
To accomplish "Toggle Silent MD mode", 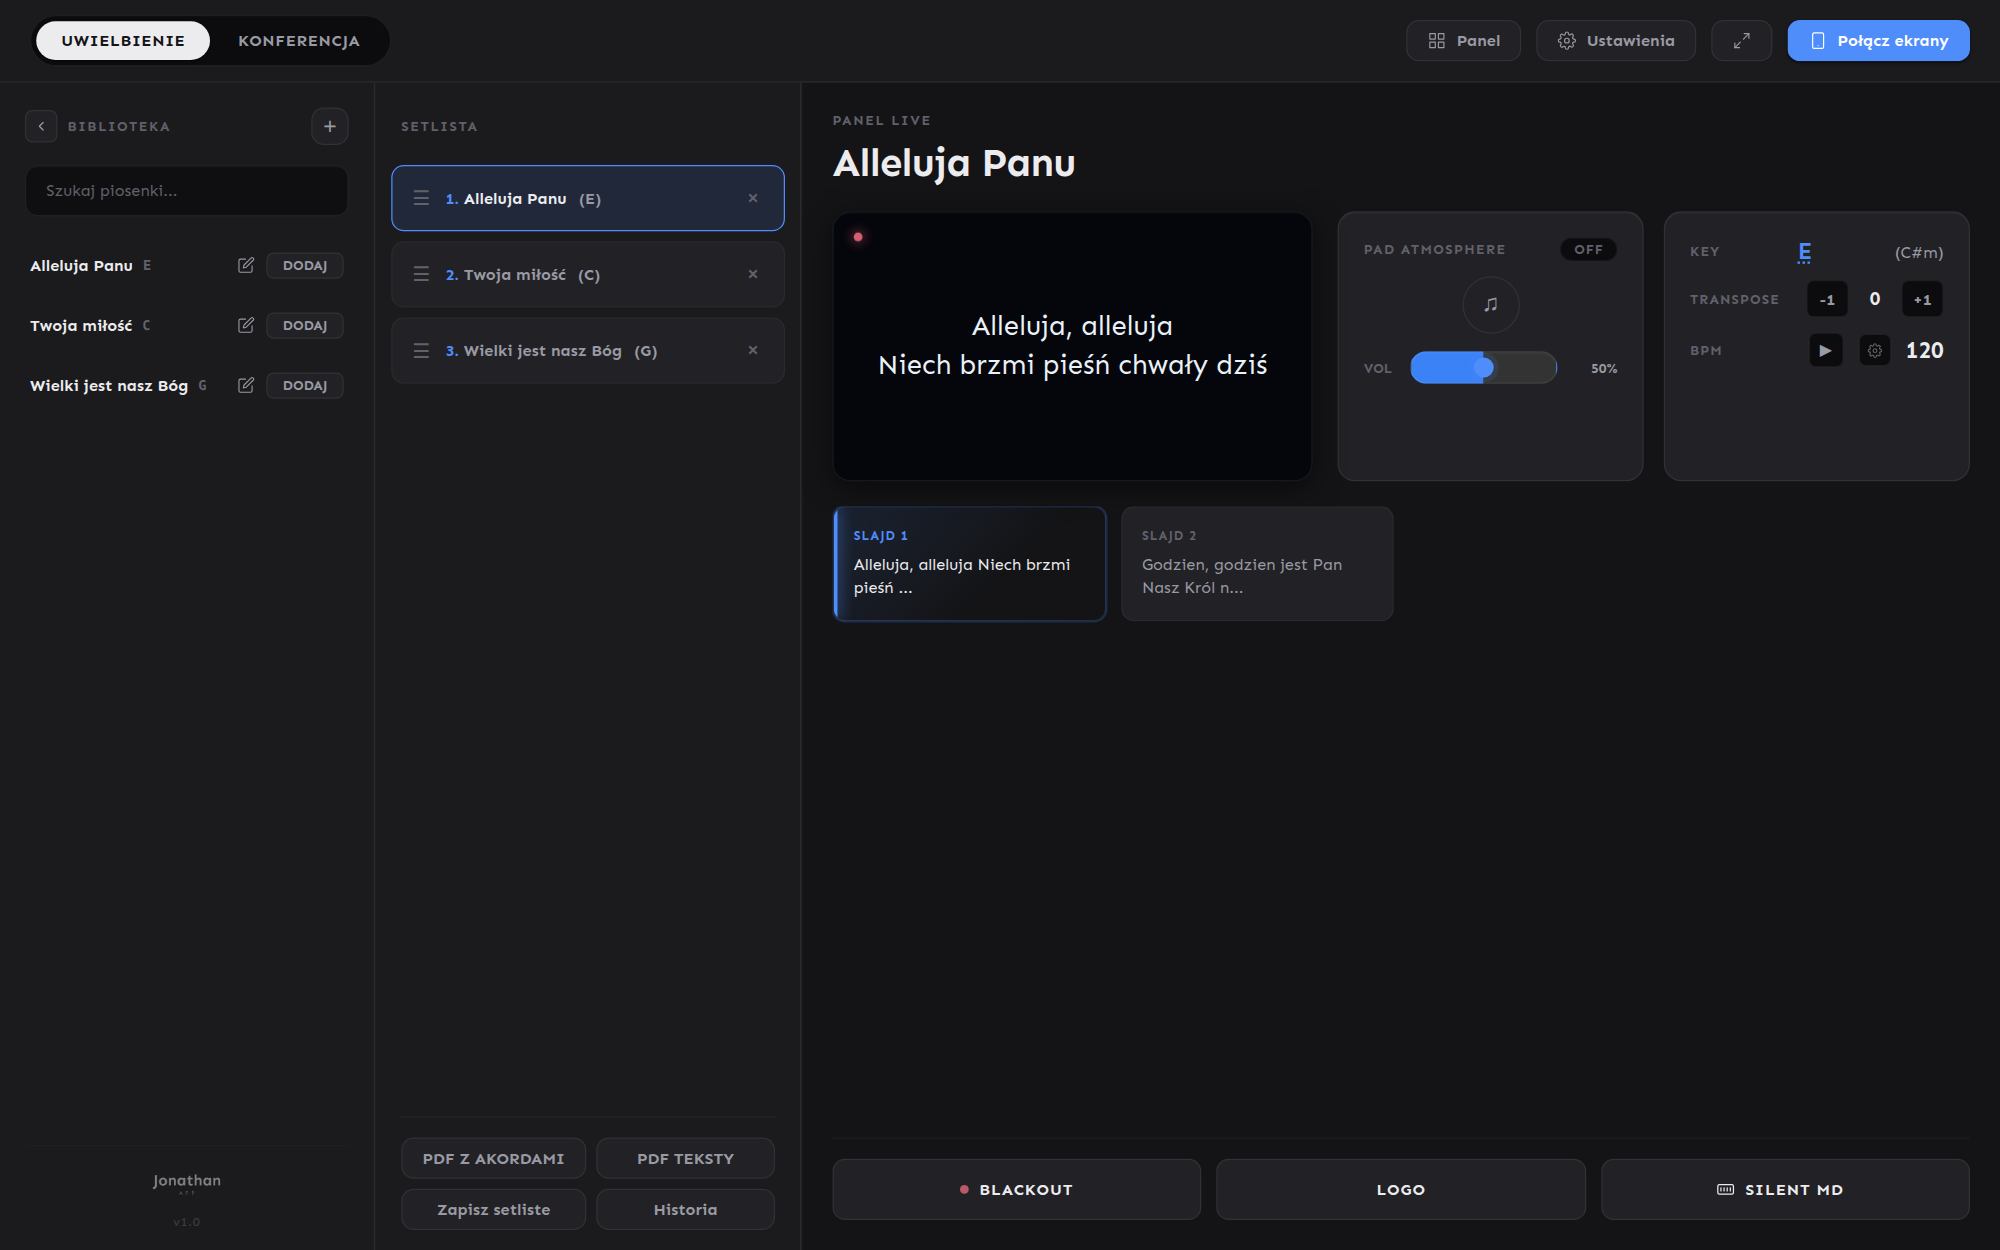I will pyautogui.click(x=1785, y=1189).
